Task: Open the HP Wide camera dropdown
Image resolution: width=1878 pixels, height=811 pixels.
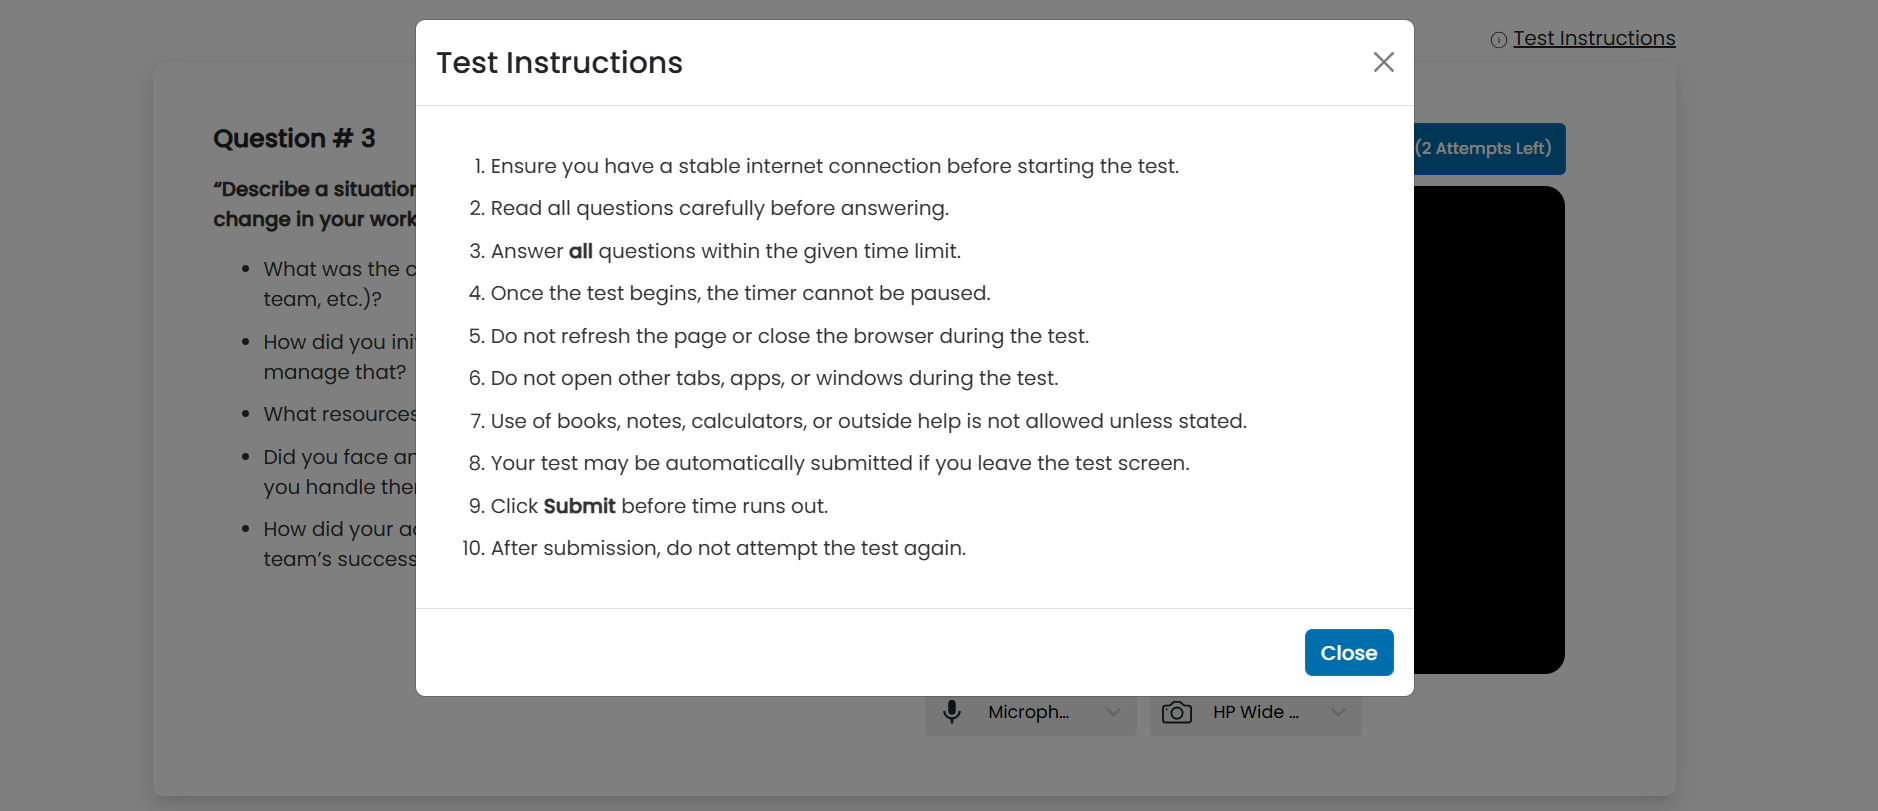Action: click(x=1256, y=712)
